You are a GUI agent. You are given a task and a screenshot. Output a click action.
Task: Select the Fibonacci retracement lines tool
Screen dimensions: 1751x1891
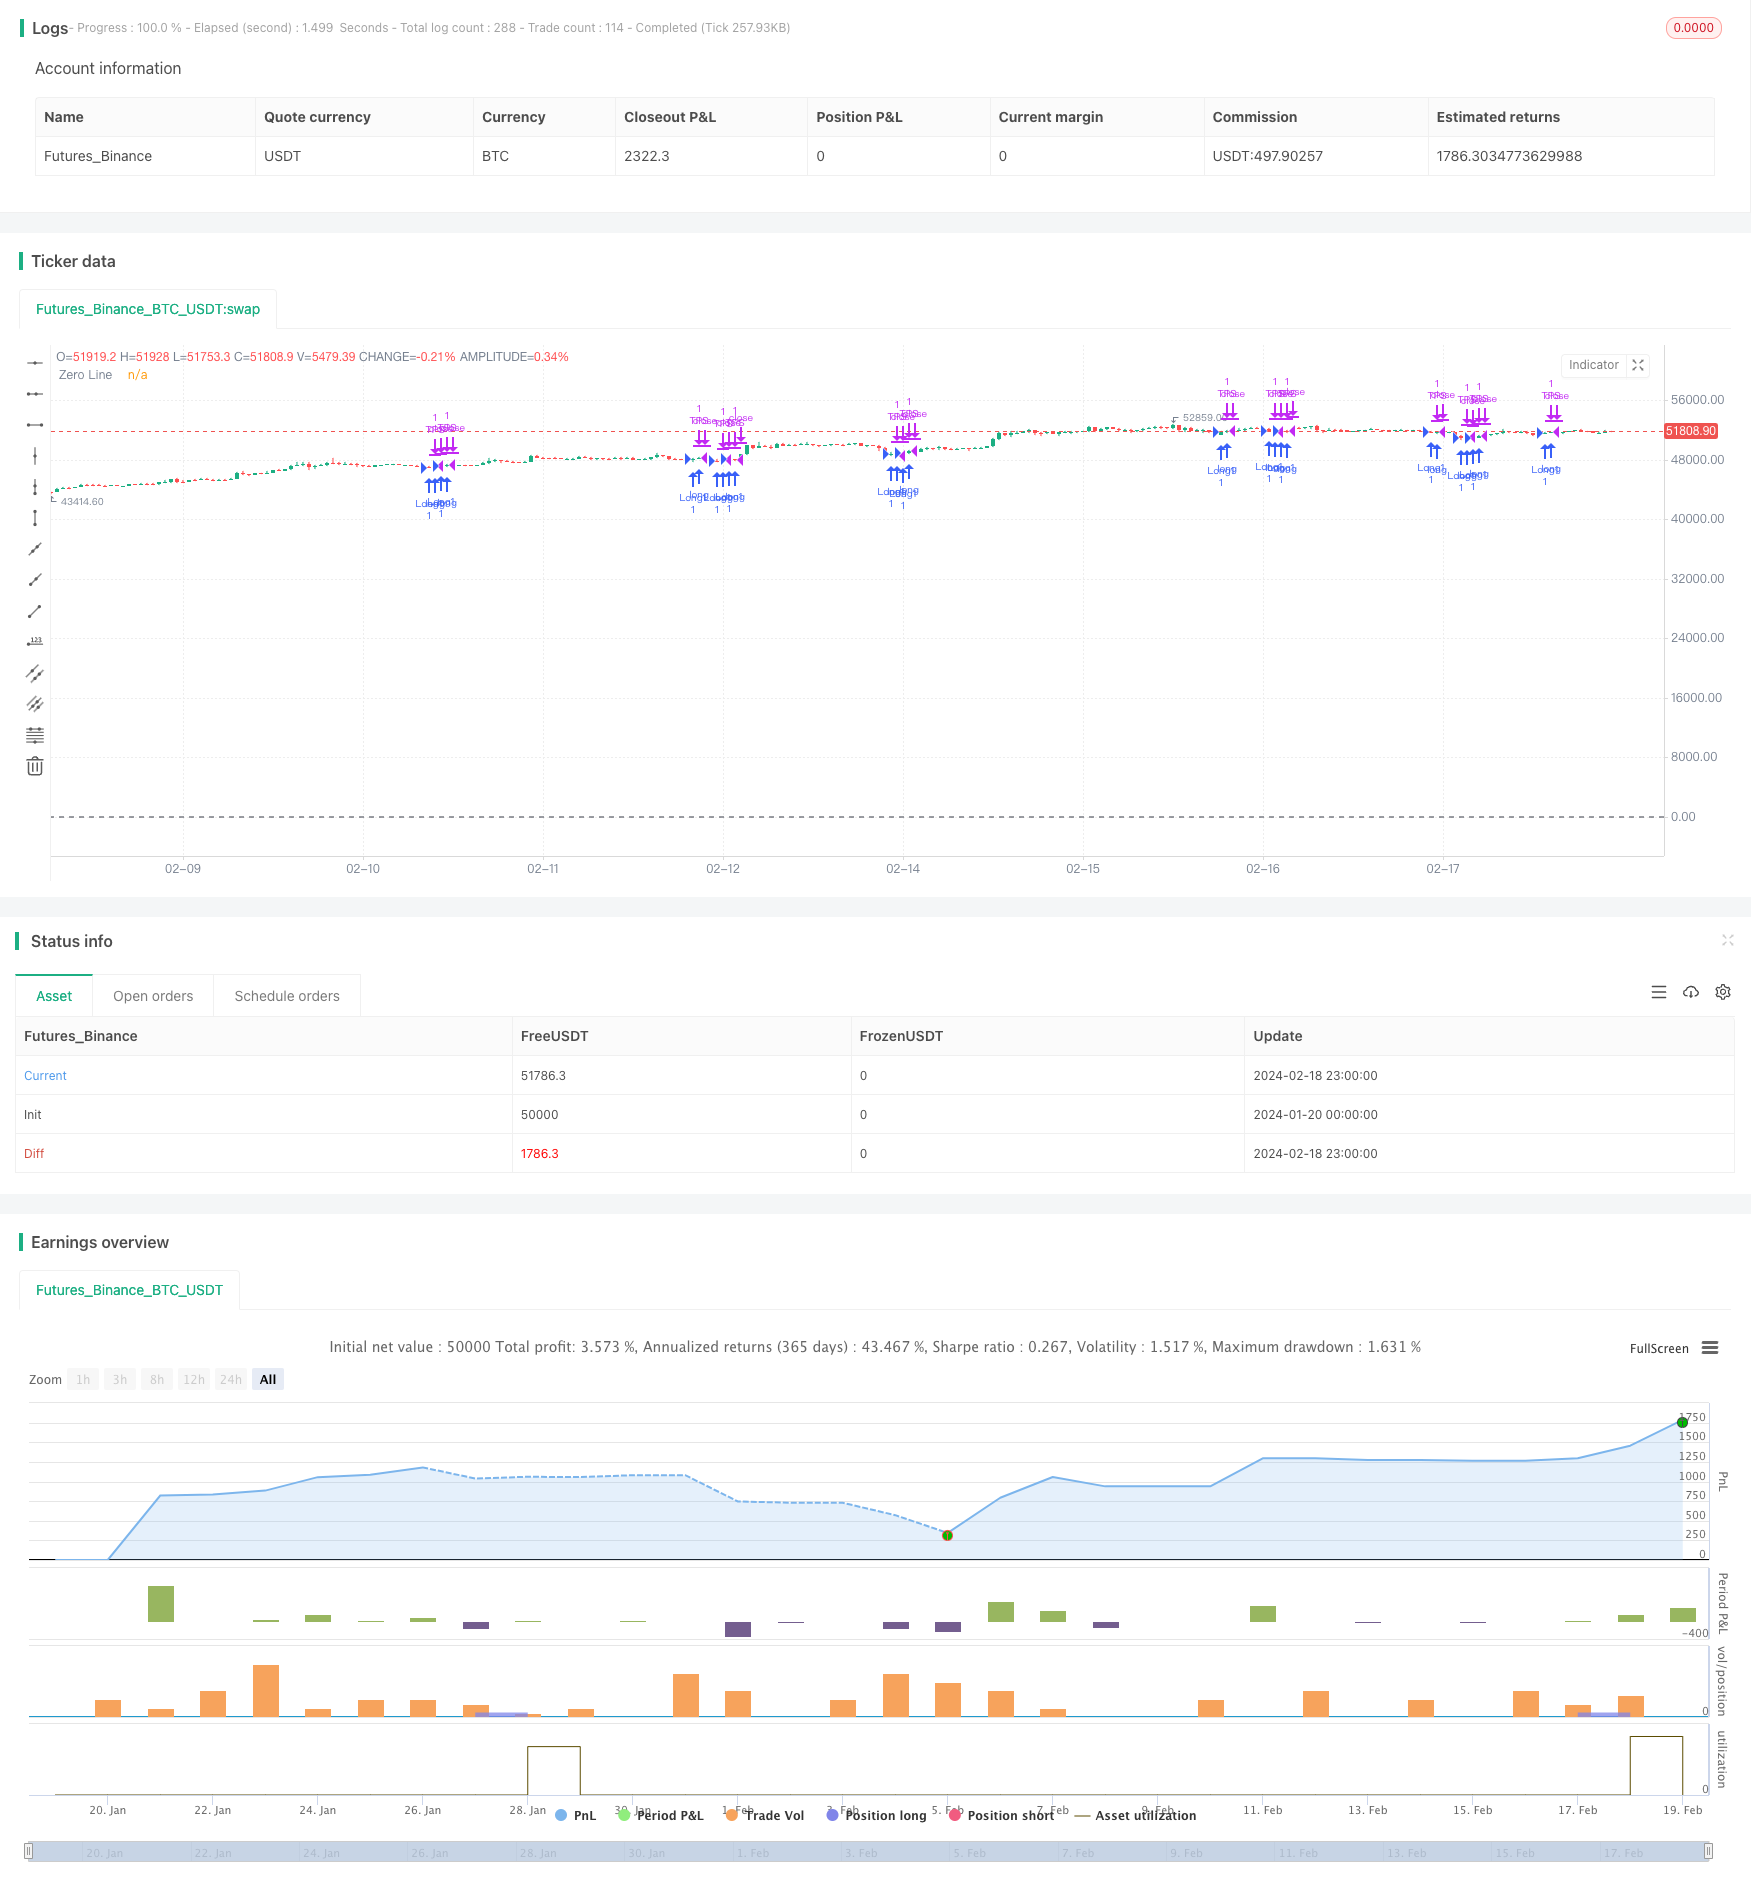[35, 735]
